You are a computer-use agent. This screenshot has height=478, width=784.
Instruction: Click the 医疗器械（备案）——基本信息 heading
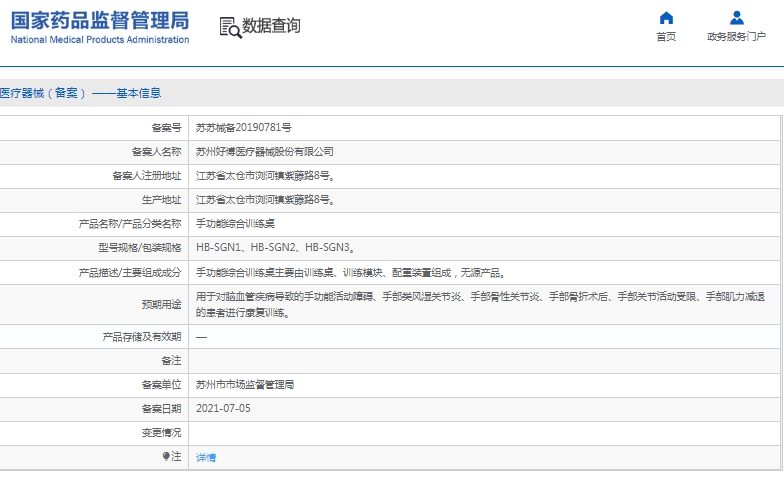[80, 93]
